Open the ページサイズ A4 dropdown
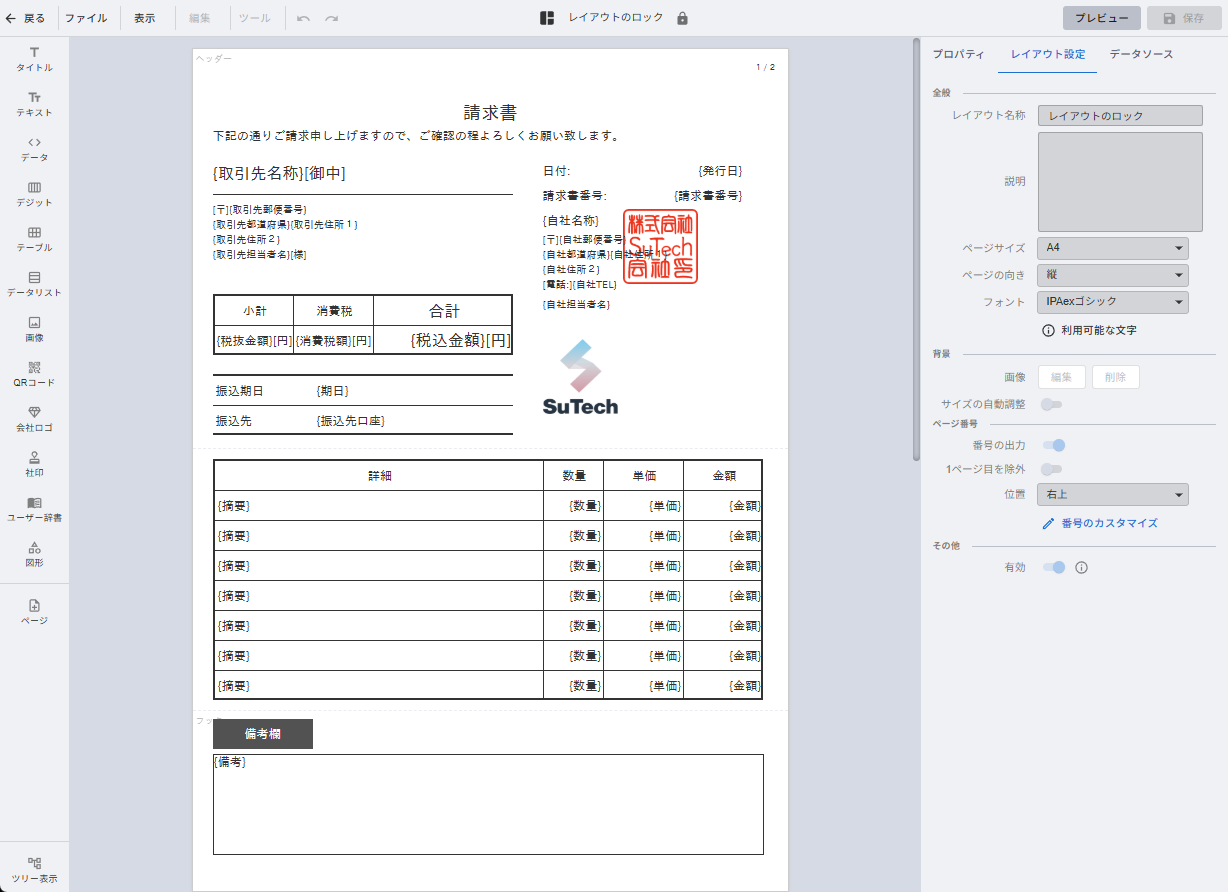Image resolution: width=1228 pixels, height=892 pixels. pyautogui.click(x=1112, y=248)
